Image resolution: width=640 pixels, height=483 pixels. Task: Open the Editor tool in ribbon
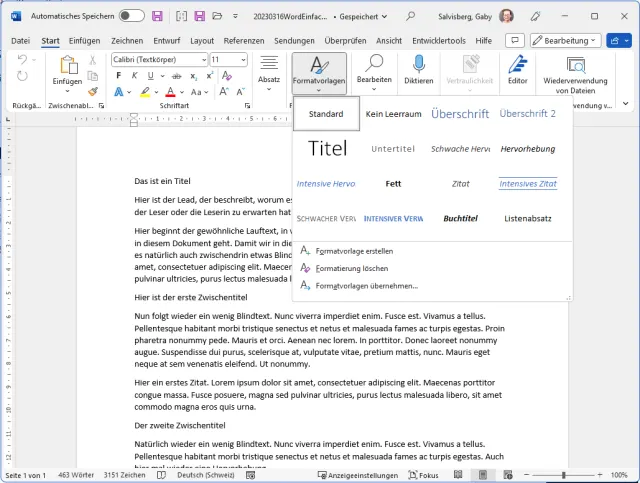point(517,66)
